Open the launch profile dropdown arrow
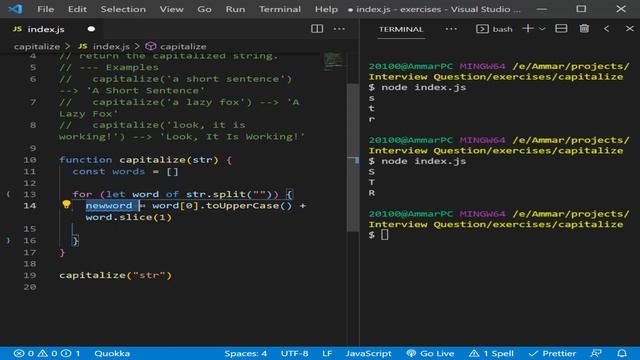Image resolution: width=640 pixels, height=360 pixels. pyautogui.click(x=542, y=29)
